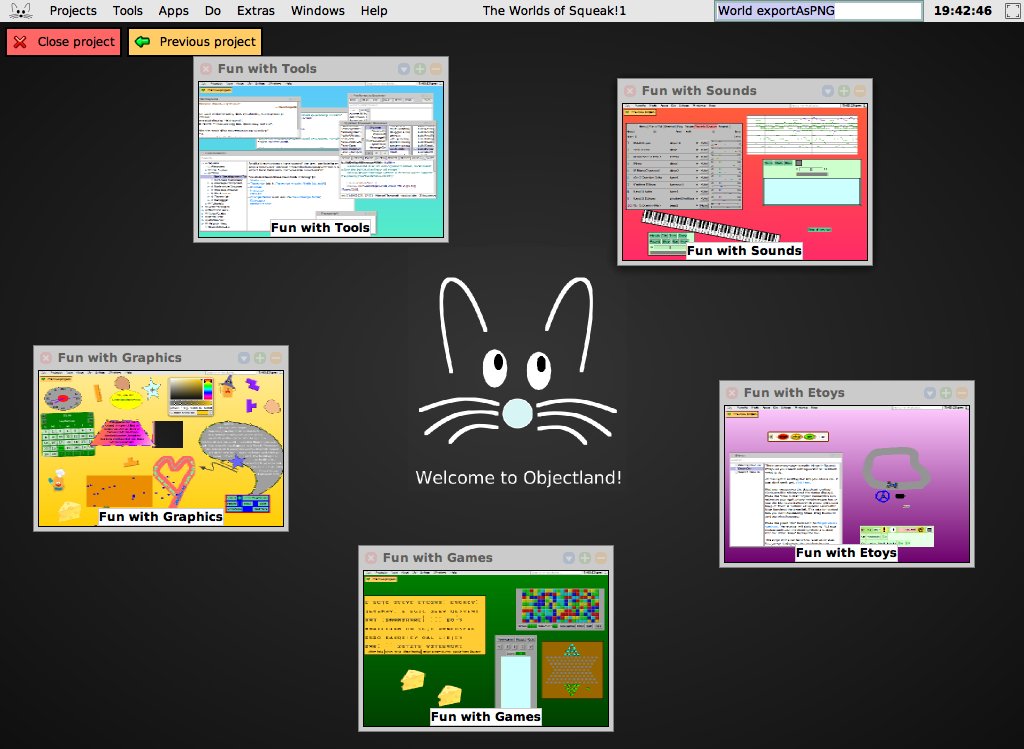
Task: Click the Fun with Graphics title bar text
Action: point(120,358)
